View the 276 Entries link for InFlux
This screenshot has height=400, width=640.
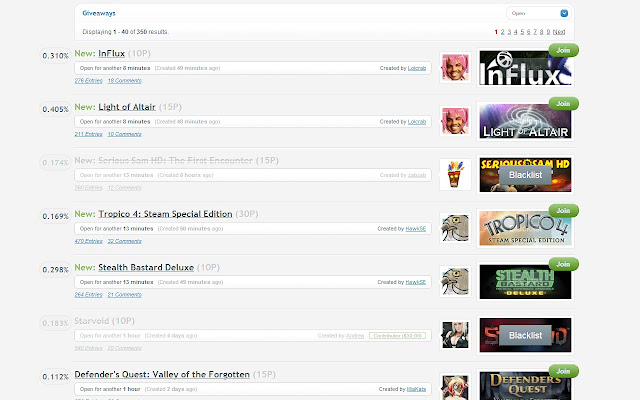[x=89, y=80]
